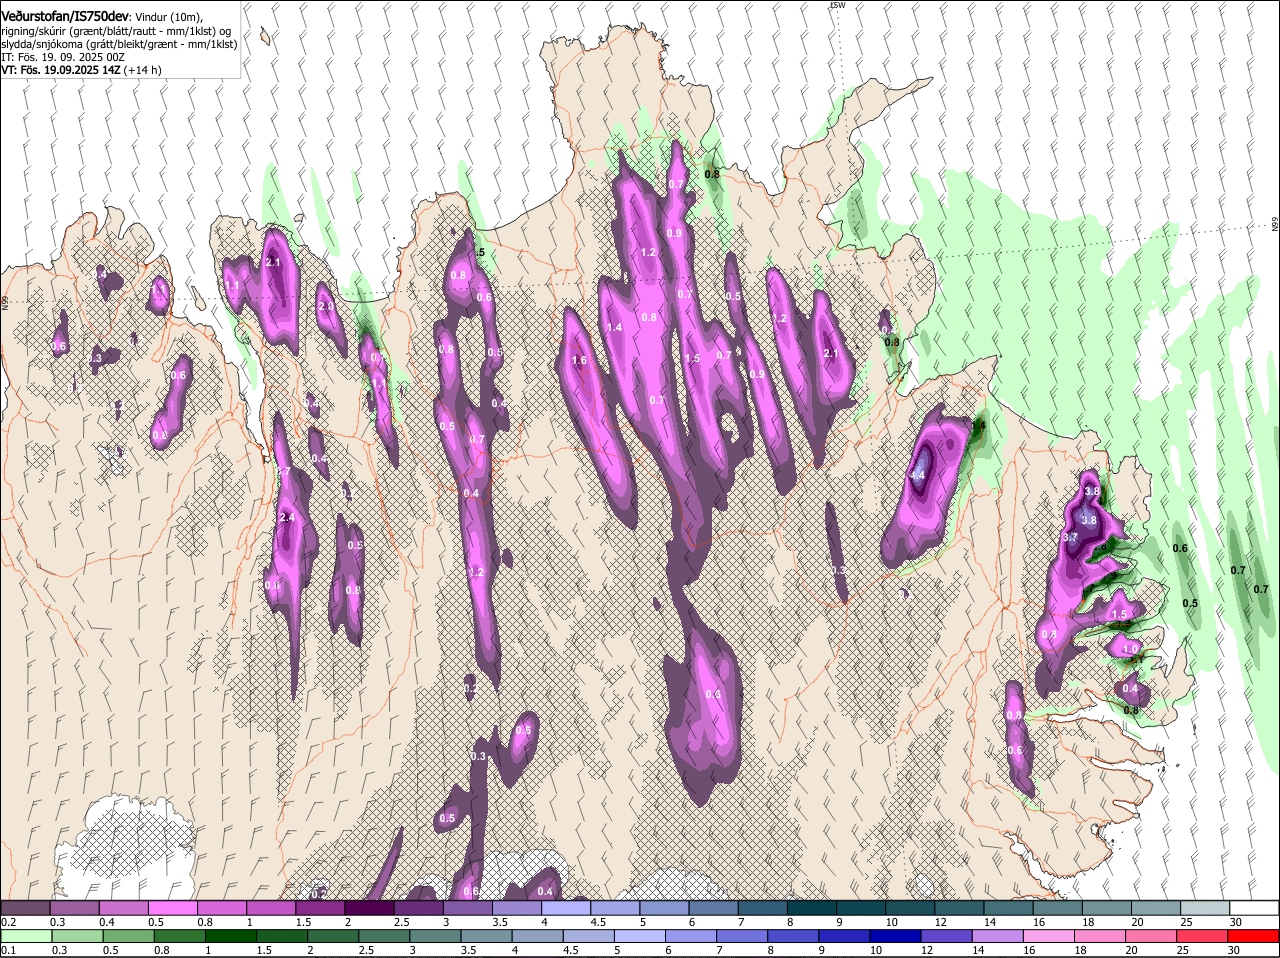
Task: Click the 4.4 precipitation peak value
Action: [x=918, y=475]
